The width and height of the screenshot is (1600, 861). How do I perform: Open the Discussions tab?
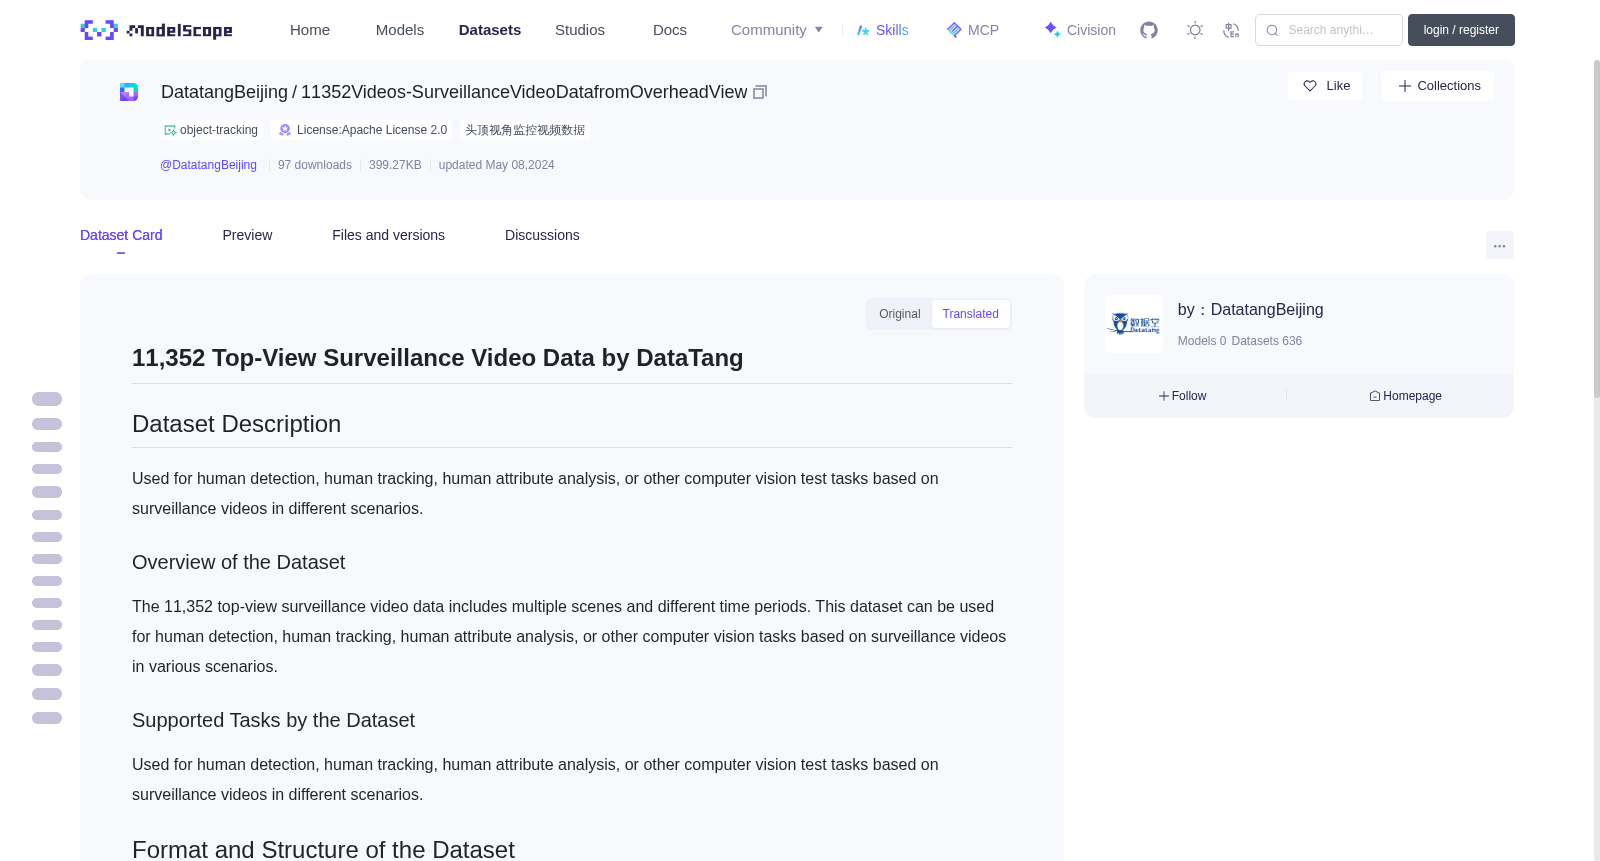[x=542, y=235]
